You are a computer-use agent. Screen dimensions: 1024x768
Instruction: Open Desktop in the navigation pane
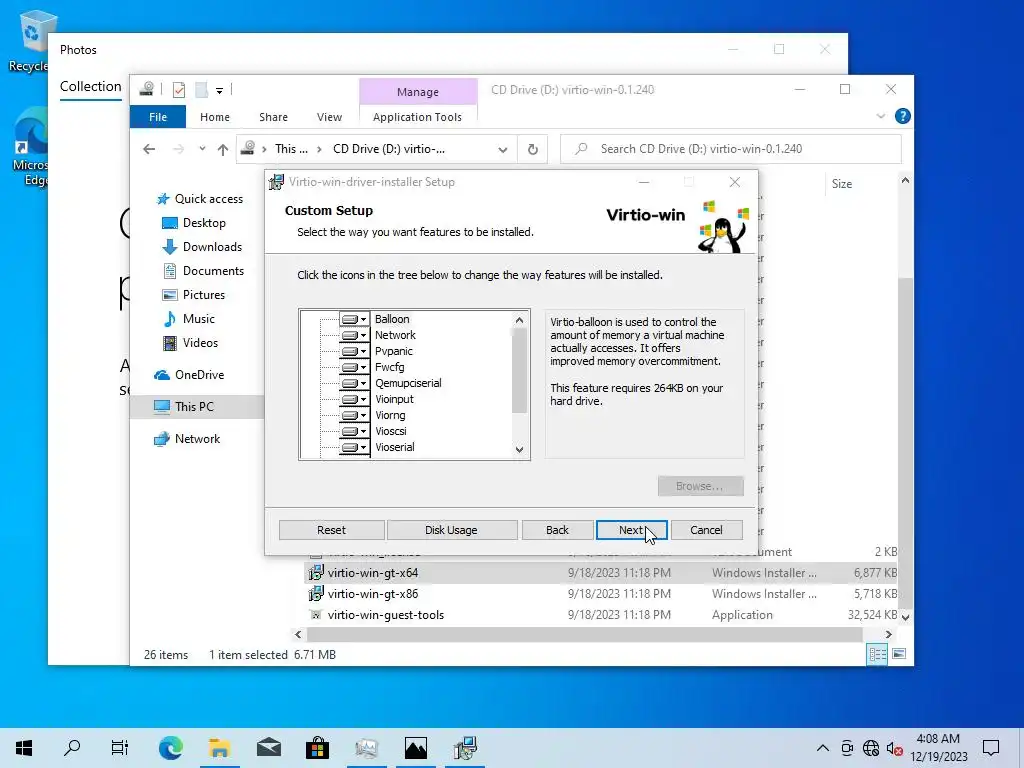tap(193, 223)
